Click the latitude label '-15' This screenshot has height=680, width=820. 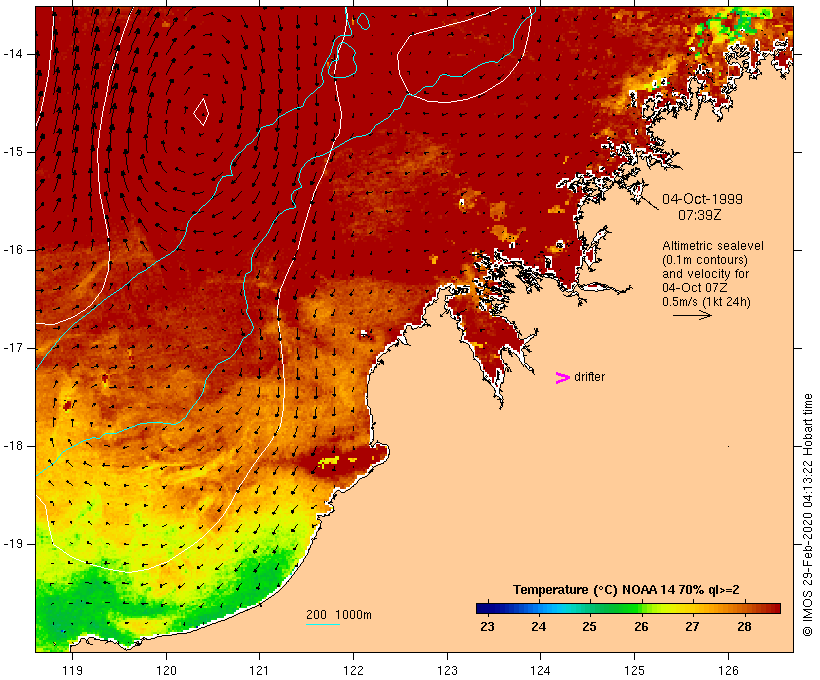(13, 152)
